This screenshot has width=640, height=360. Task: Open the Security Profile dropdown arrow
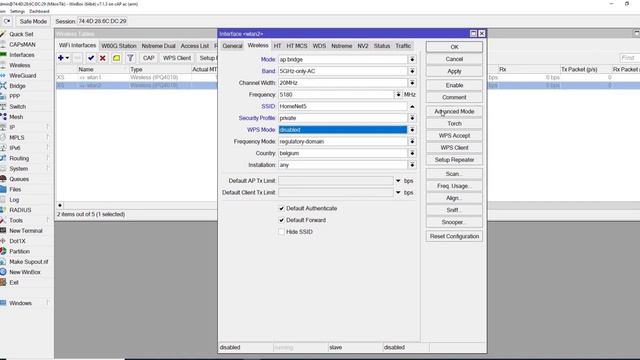(412, 118)
